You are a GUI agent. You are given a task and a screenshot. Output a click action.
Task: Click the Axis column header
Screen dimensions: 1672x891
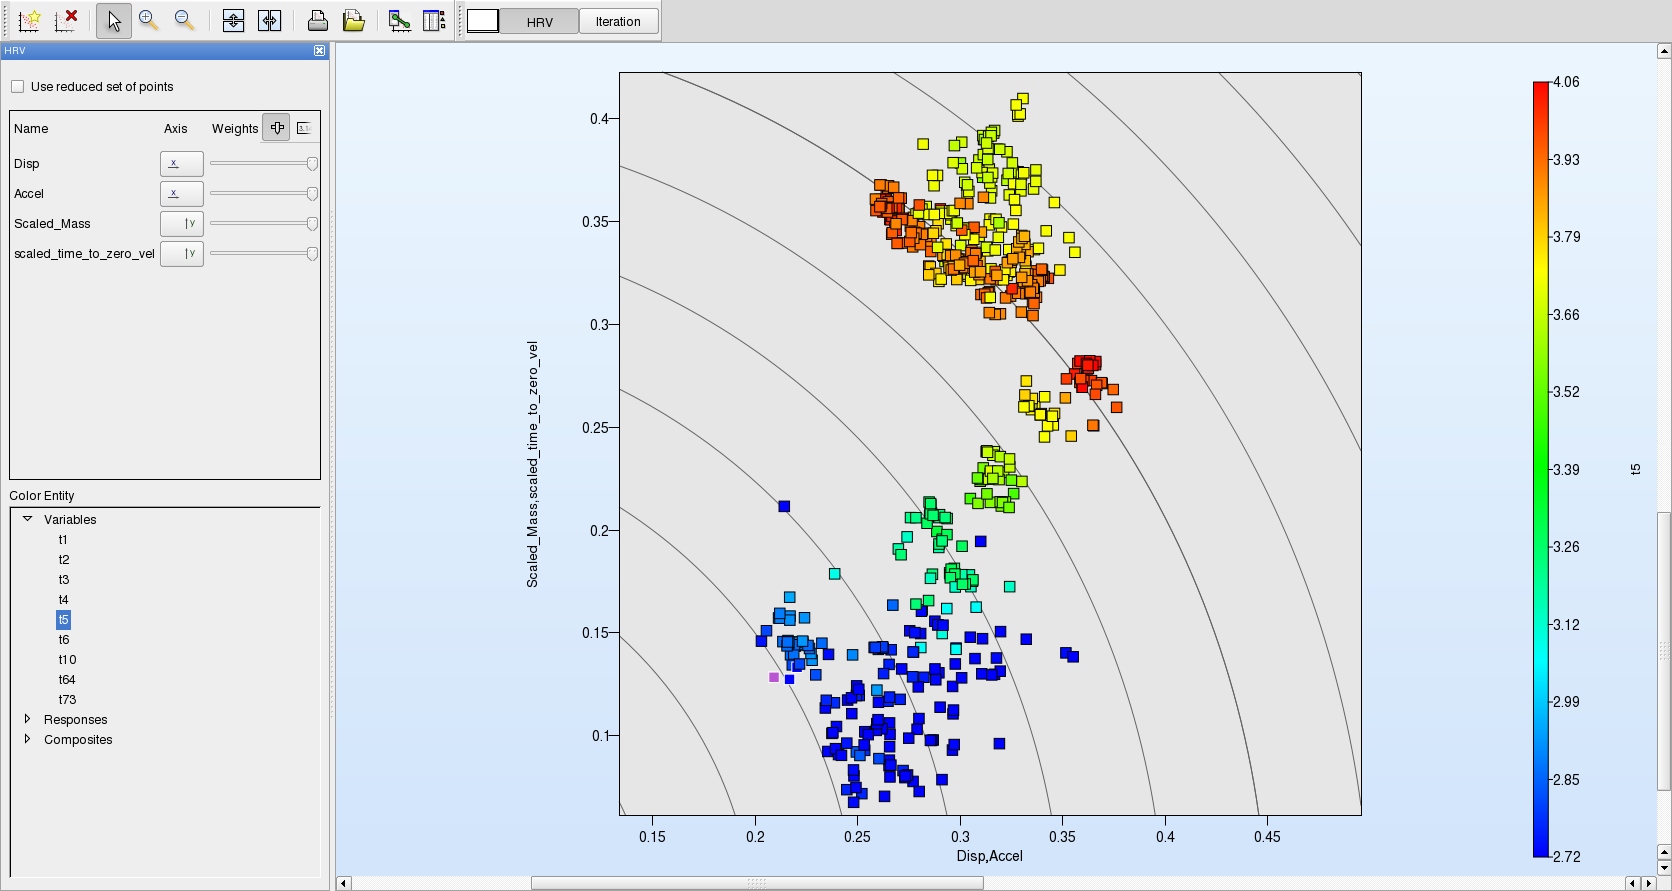pyautogui.click(x=176, y=129)
